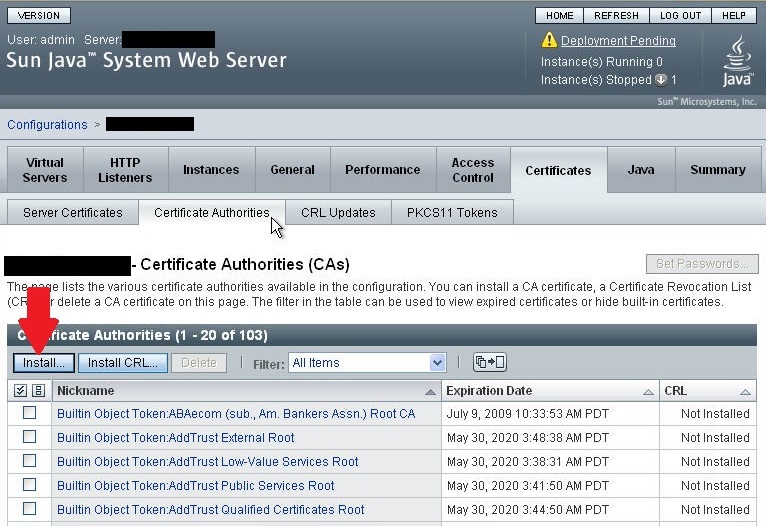Open the Filter dropdown showing All Items
Image resolution: width=766 pixels, height=526 pixels.
click(x=367, y=363)
